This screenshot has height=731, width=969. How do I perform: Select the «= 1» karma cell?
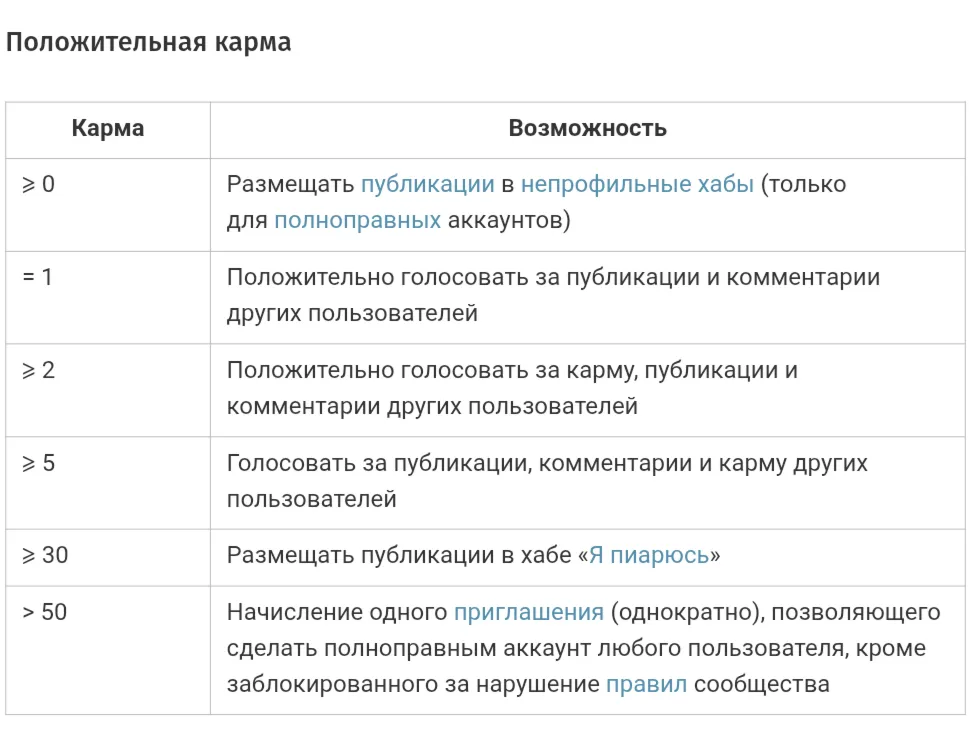coord(37,277)
